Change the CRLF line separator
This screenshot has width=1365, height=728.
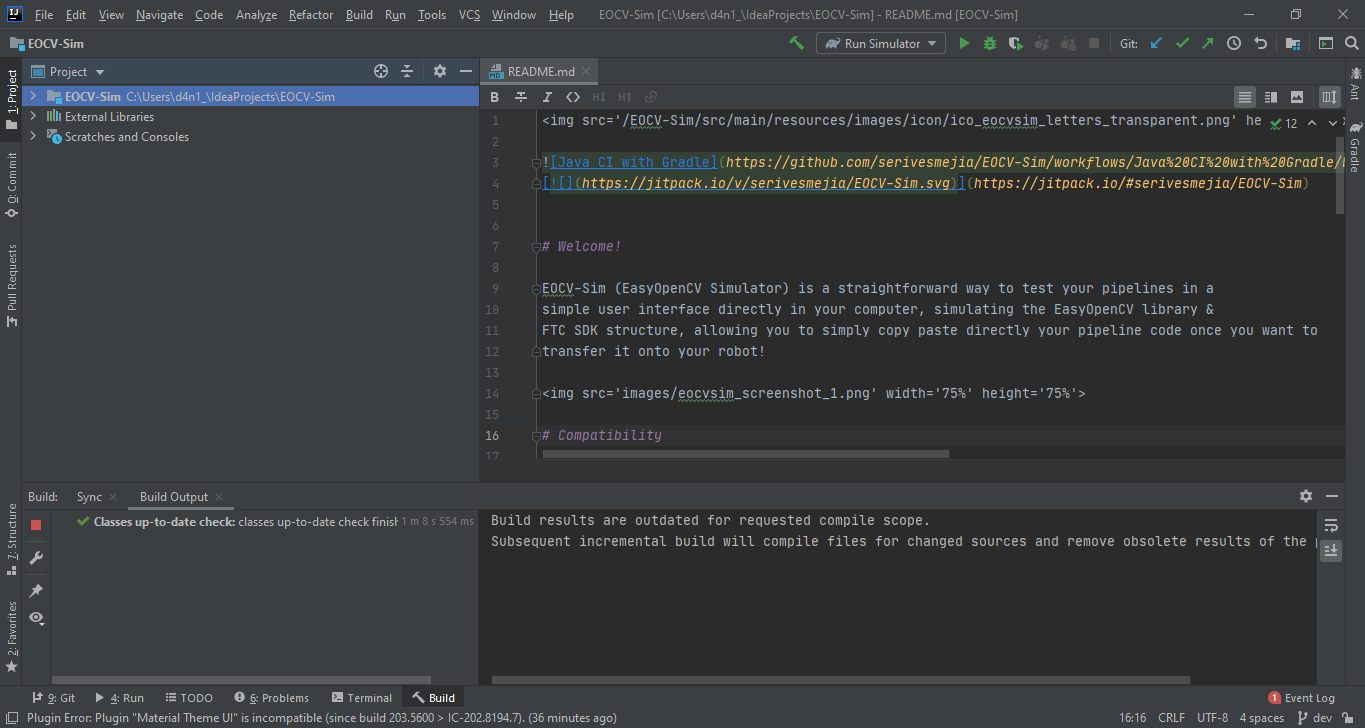[1171, 718]
